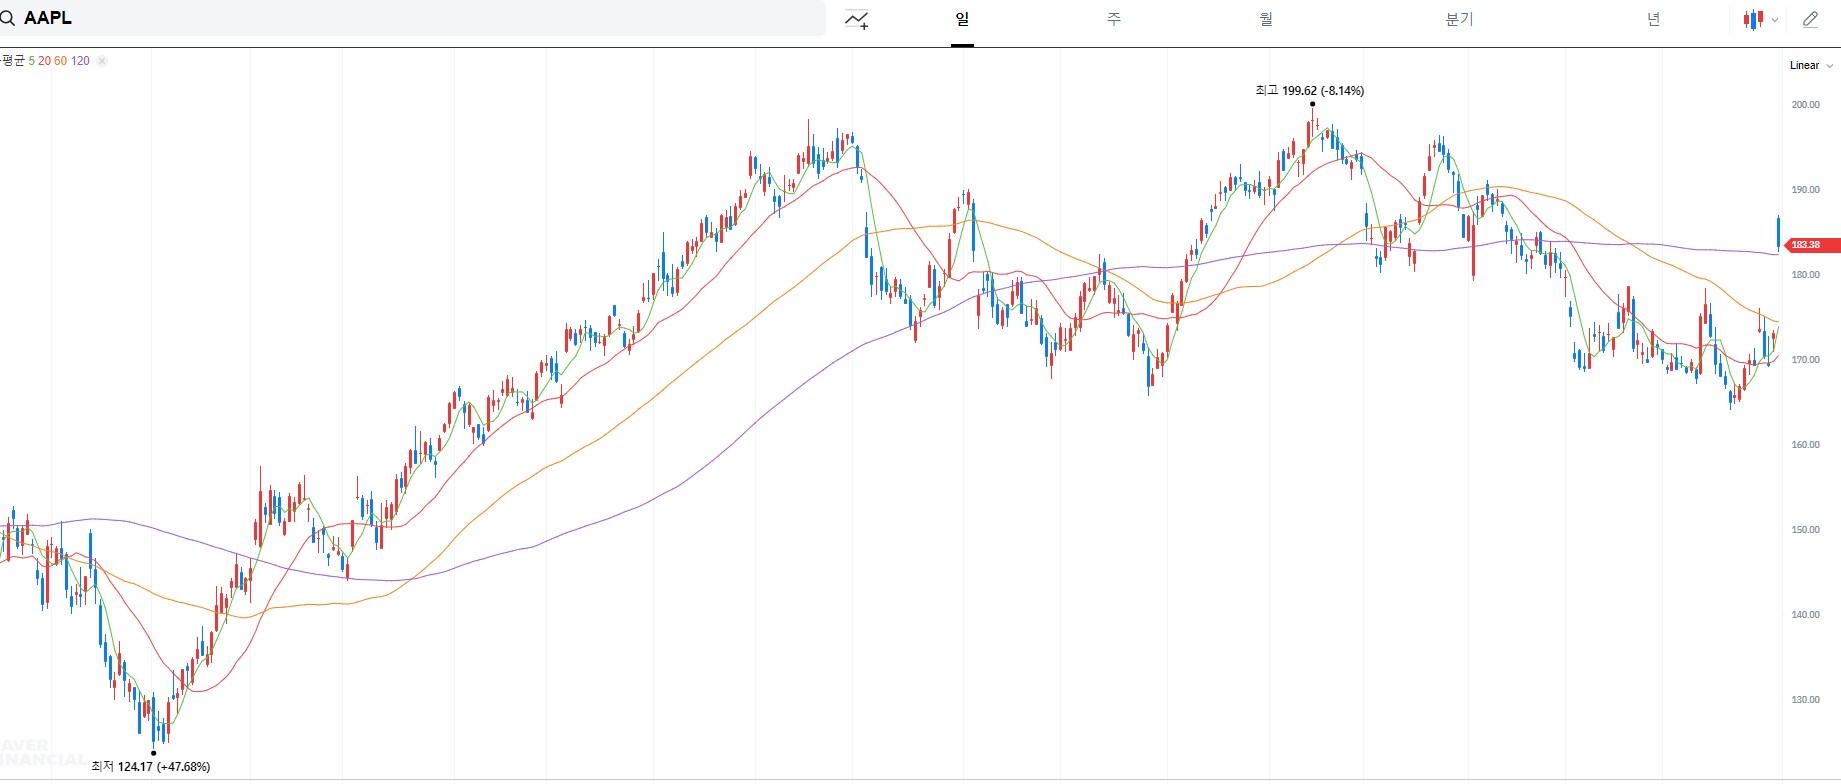Click the 190.00 price axis label

pos(1806,190)
